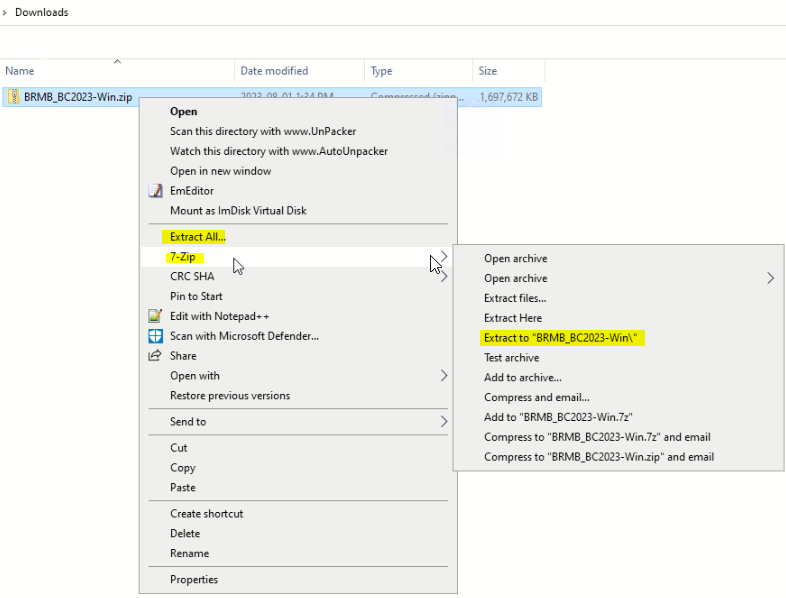The width and height of the screenshot is (786, 598).
Task: Select Scan this directory with www.UnPacker
Action: (263, 131)
